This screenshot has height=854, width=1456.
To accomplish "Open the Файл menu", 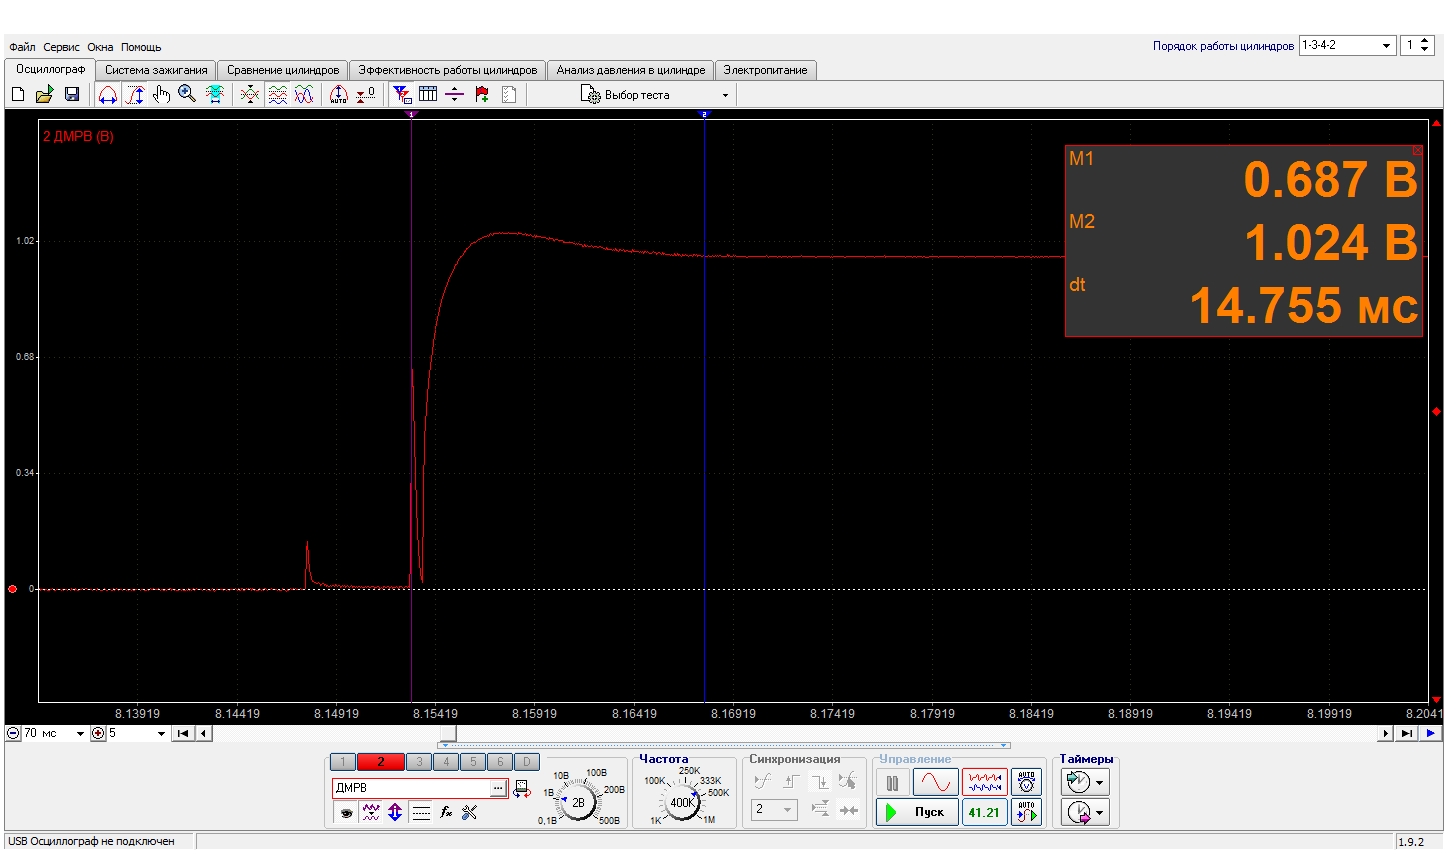I will [x=22, y=47].
